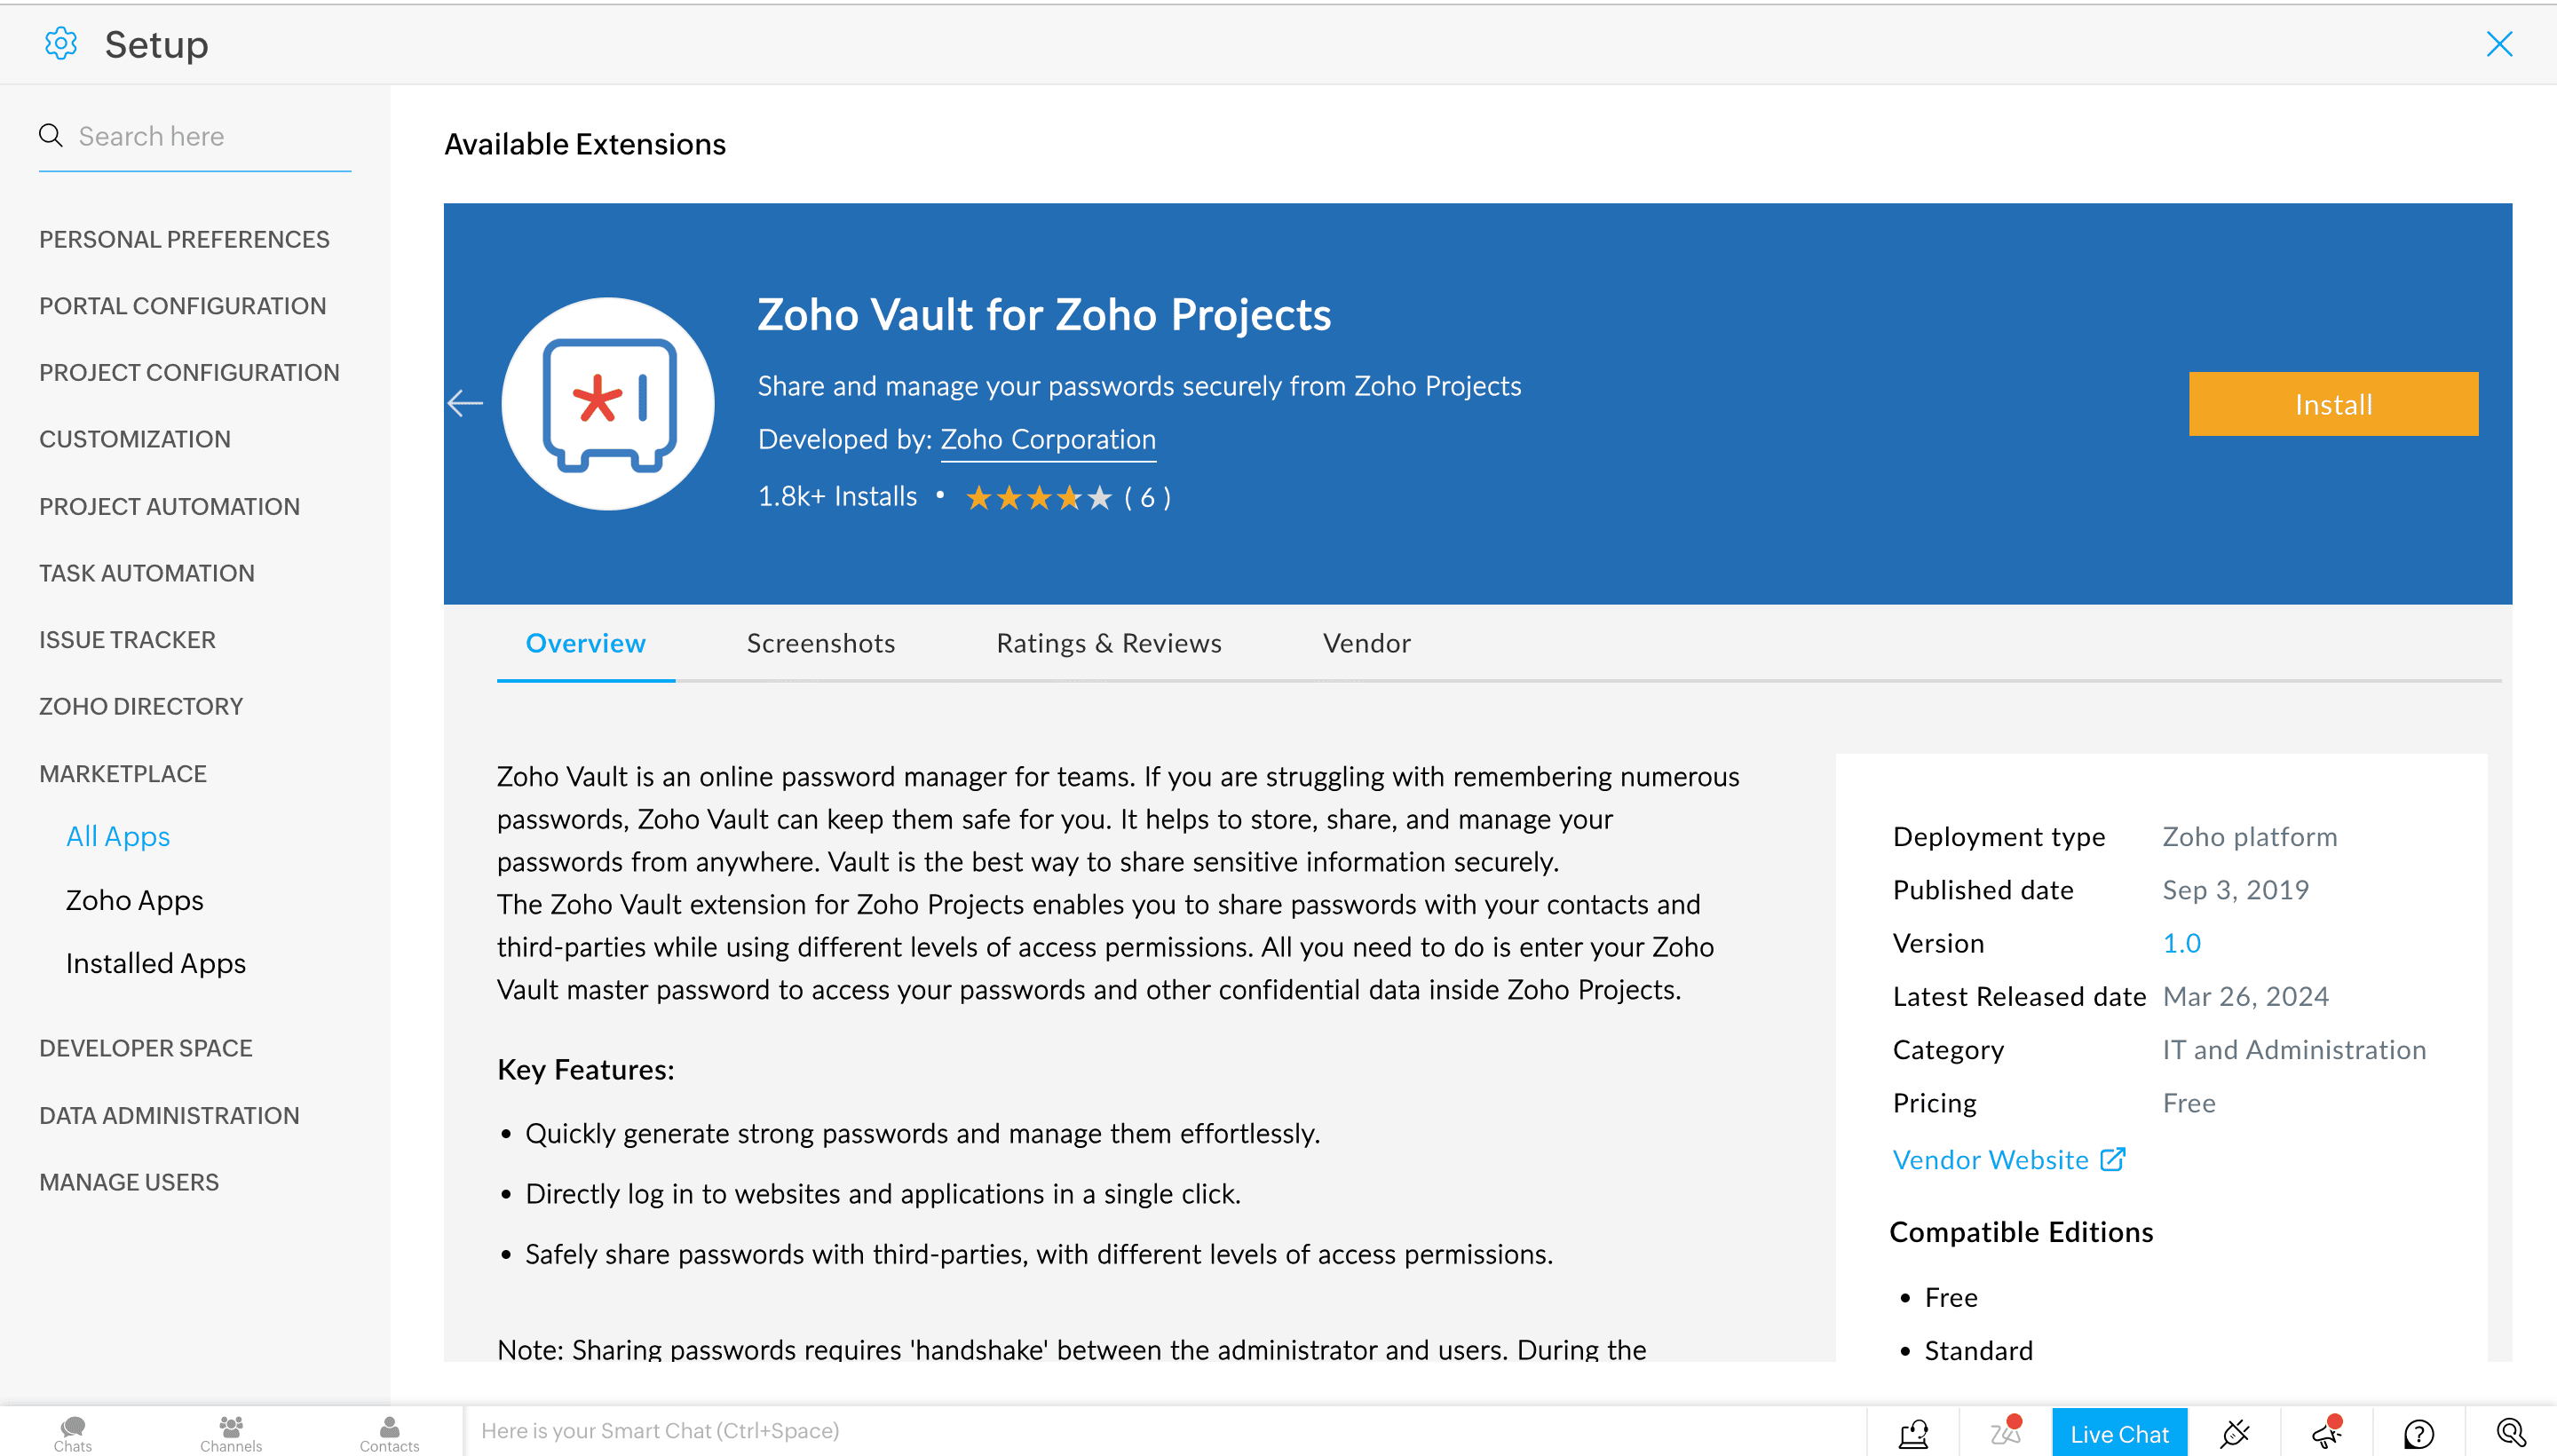Click the help question mark icon
This screenshot has width=2557, height=1456.
click(x=2419, y=1433)
